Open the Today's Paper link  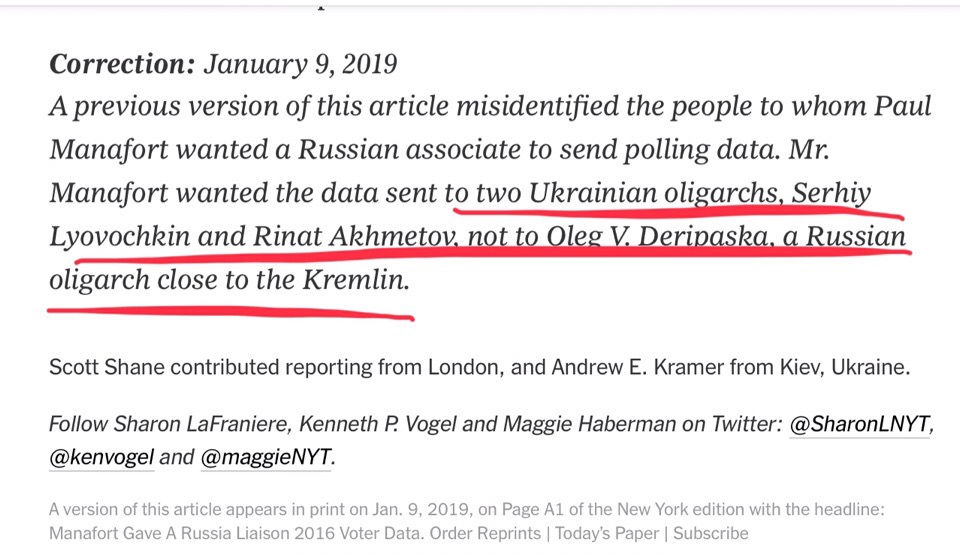tap(607, 533)
